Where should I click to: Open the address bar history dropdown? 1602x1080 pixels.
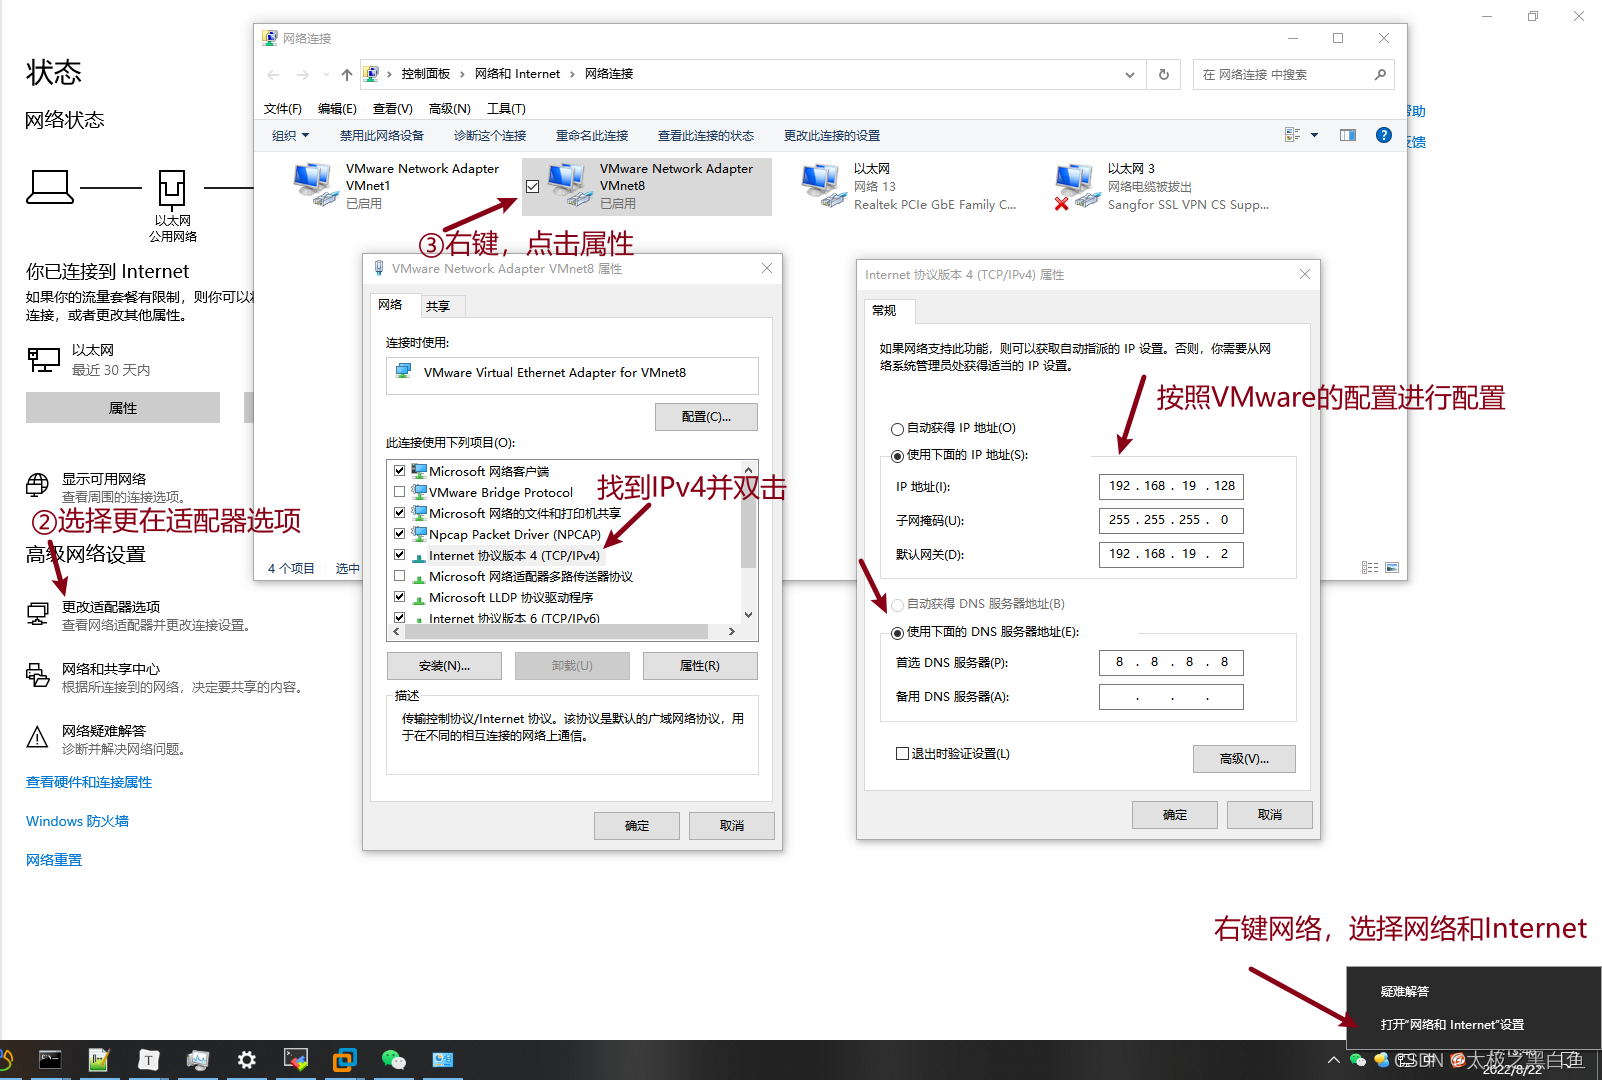[1129, 75]
